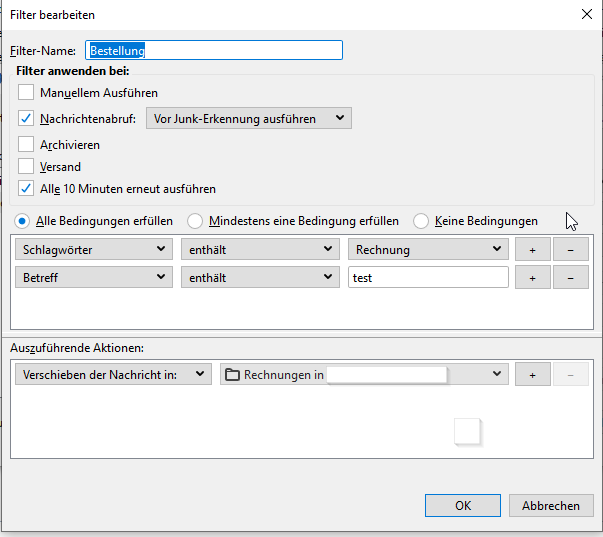
Task: Expand Verschieben der Nachricht in dropdown
Action: 113,375
